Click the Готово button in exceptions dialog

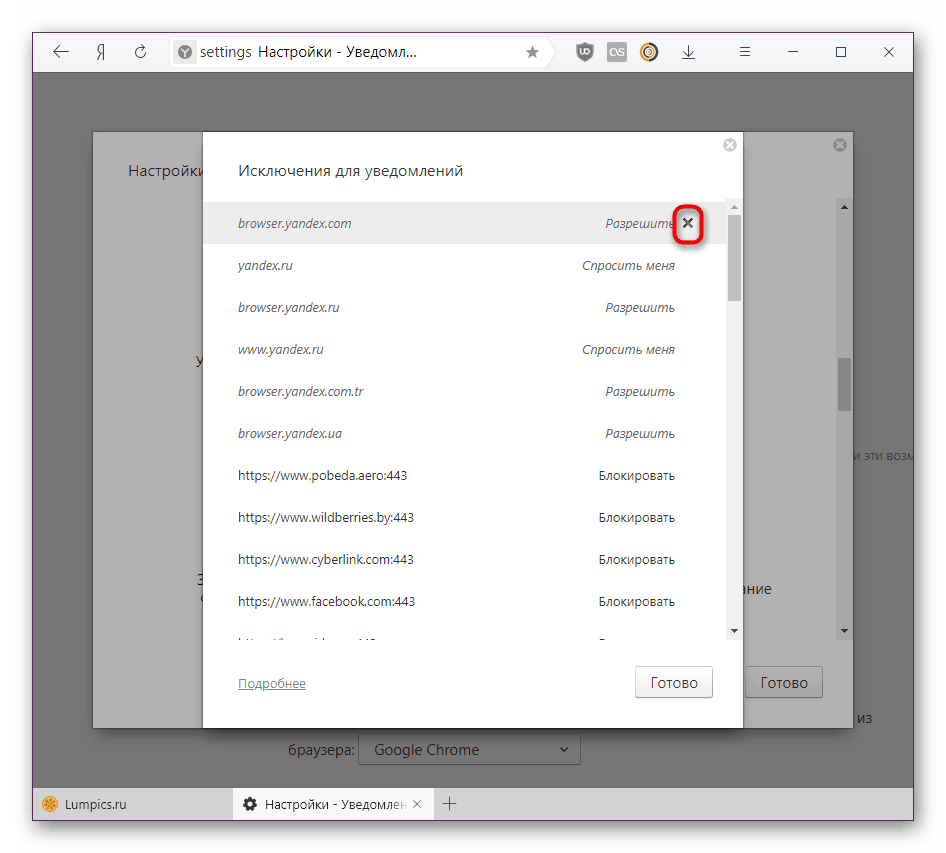tap(674, 682)
